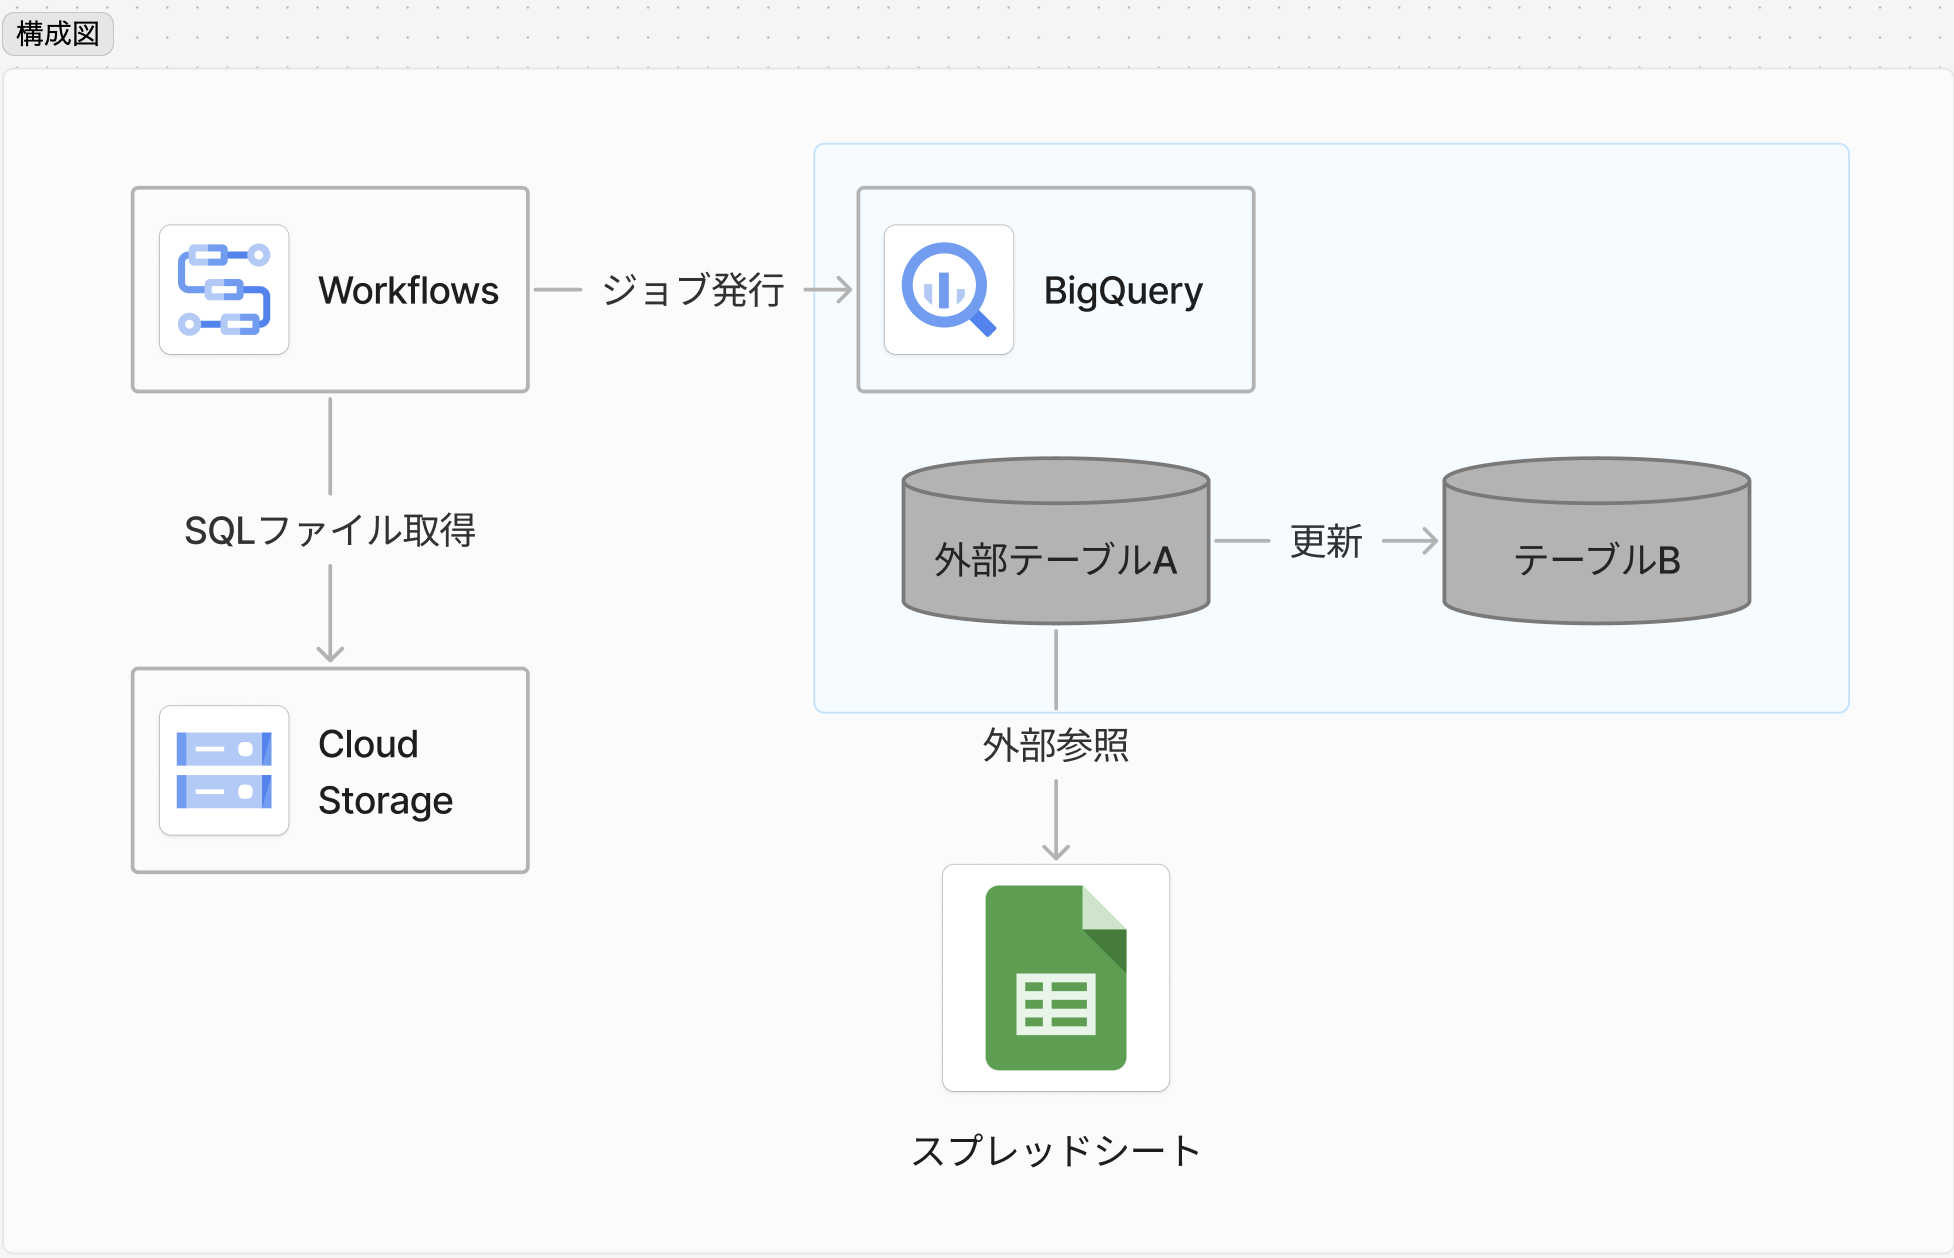Click the arrowhead pointing to BigQuery
The width and height of the screenshot is (1954, 1258).
pyautogui.click(x=844, y=290)
